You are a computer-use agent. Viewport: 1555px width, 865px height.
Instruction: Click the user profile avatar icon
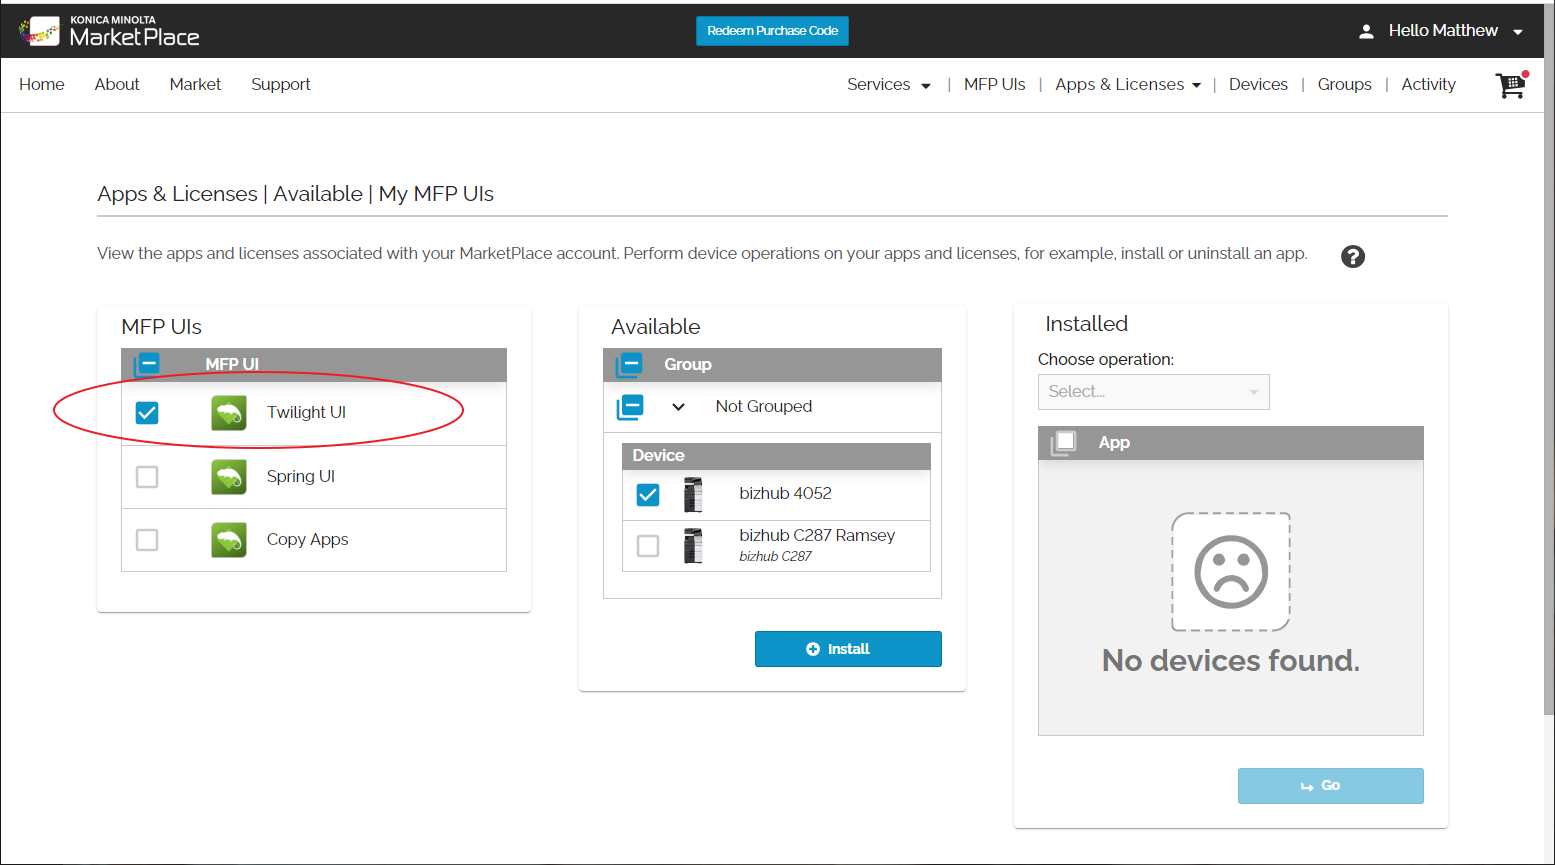tap(1366, 32)
